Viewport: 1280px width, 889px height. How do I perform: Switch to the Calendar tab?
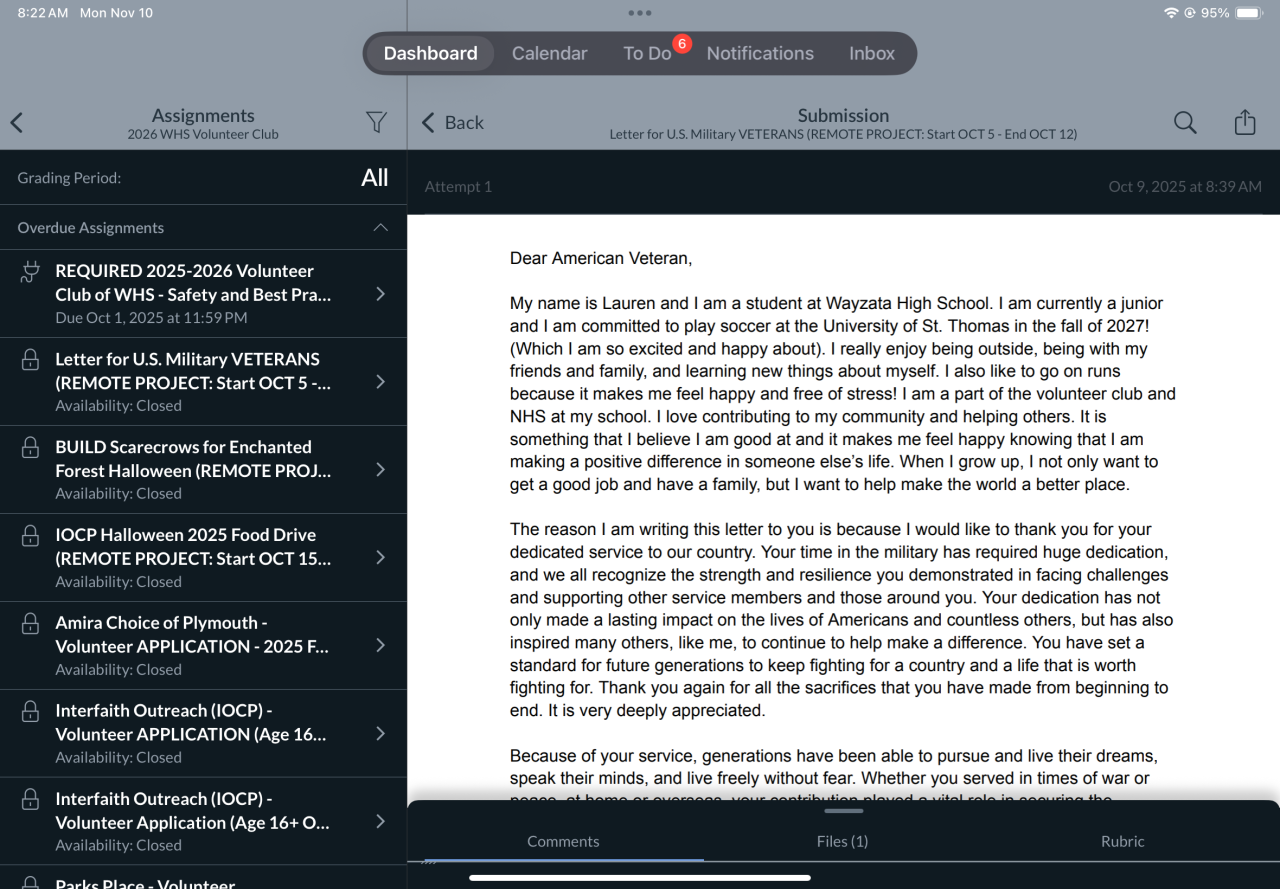tap(549, 53)
